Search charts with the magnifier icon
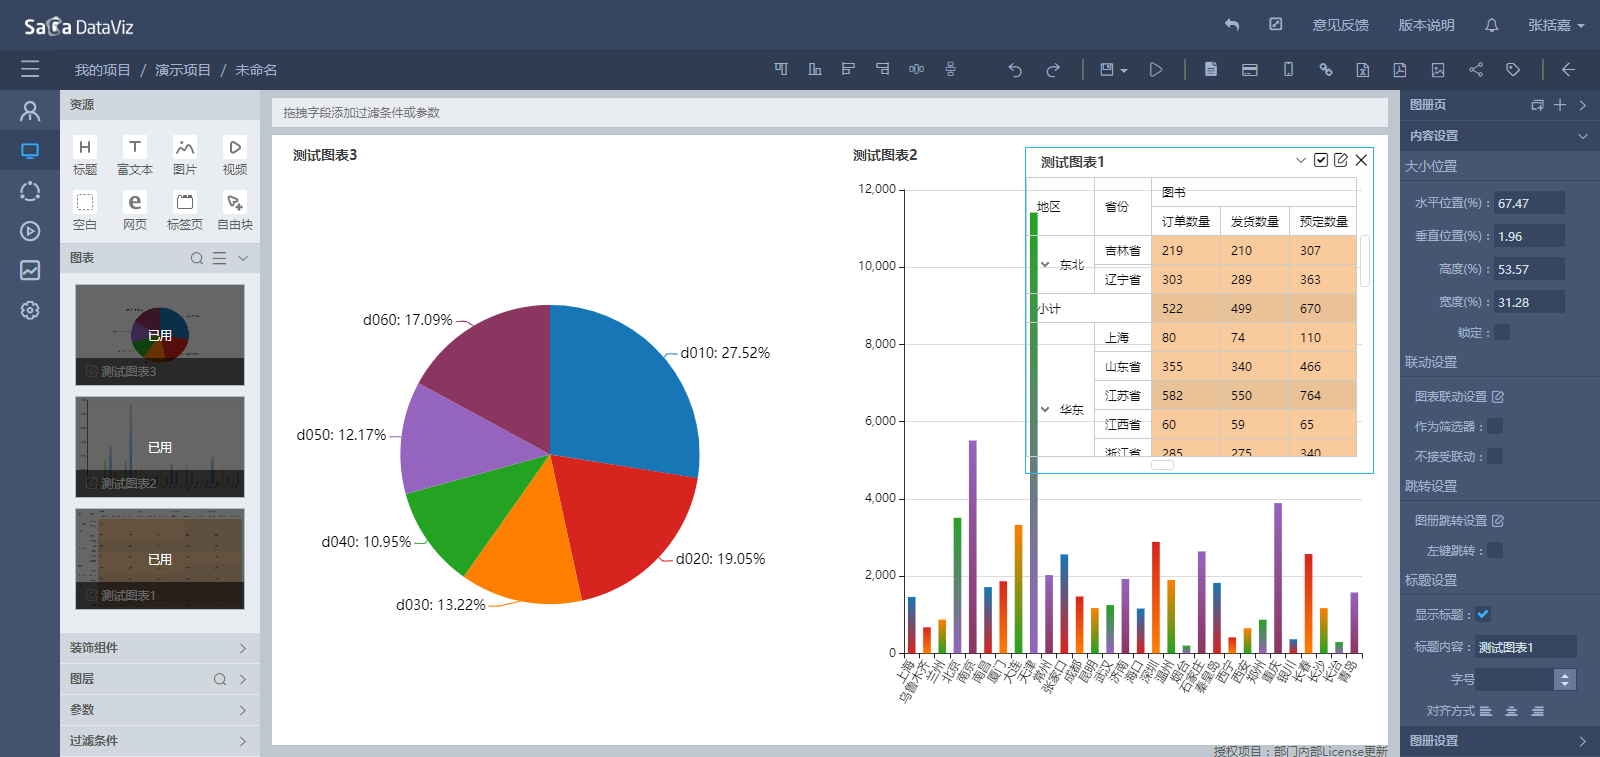Image resolution: width=1600 pixels, height=757 pixels. click(x=197, y=258)
